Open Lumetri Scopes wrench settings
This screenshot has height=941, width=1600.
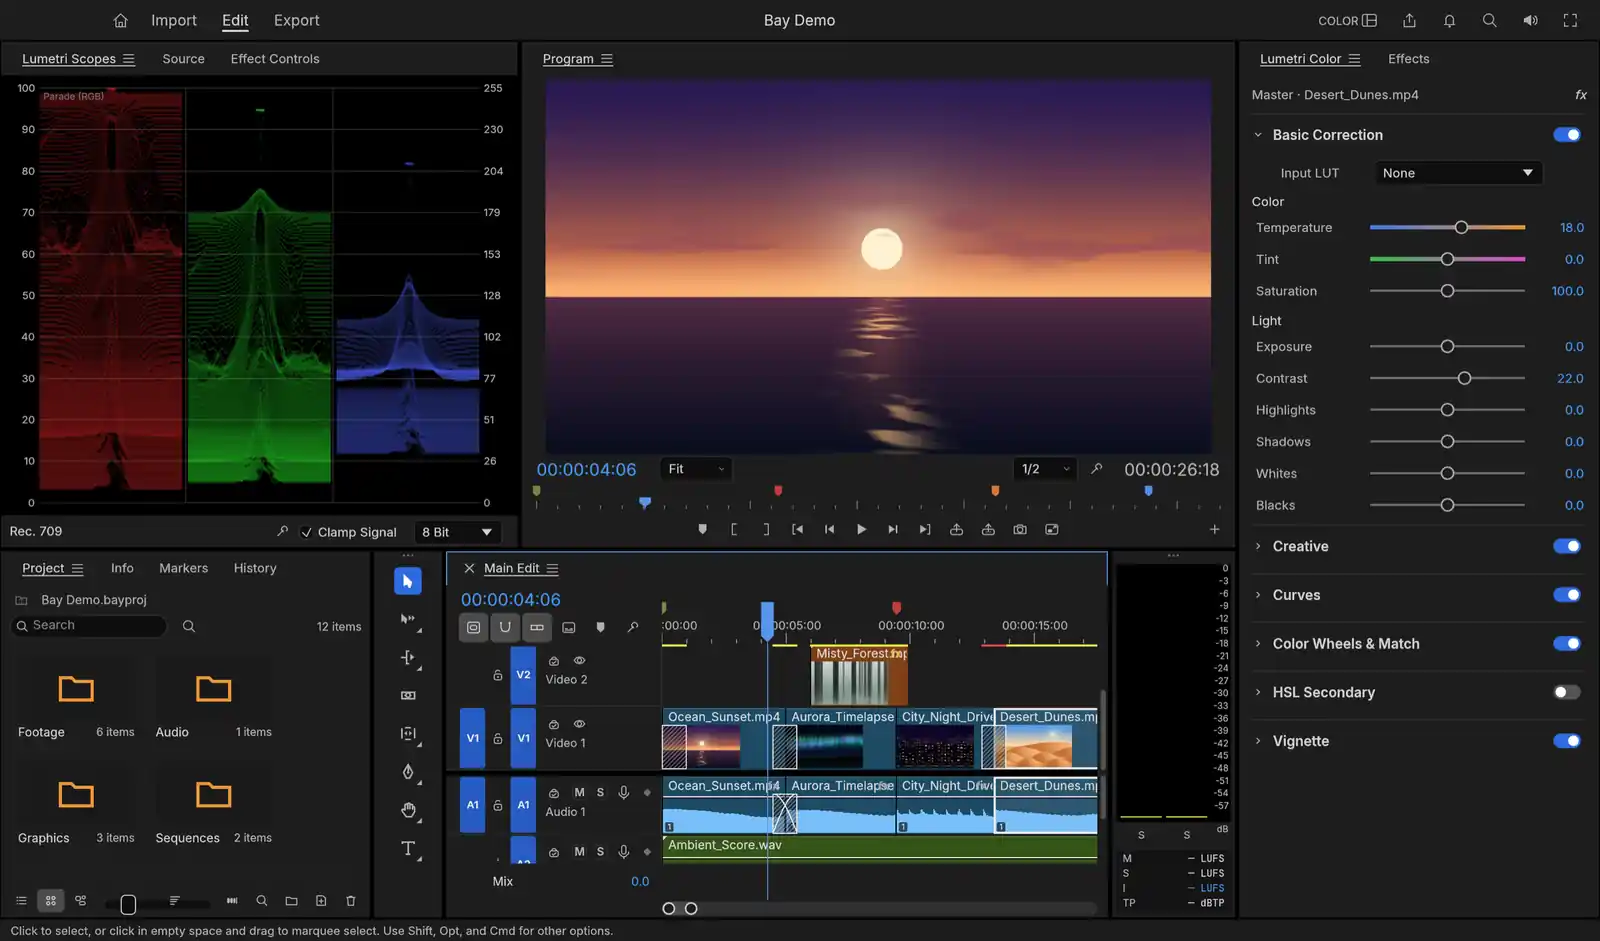click(282, 531)
